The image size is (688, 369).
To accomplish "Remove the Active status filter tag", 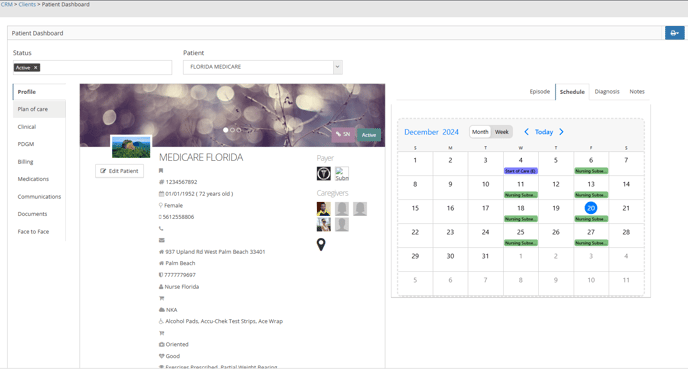I will (36, 68).
